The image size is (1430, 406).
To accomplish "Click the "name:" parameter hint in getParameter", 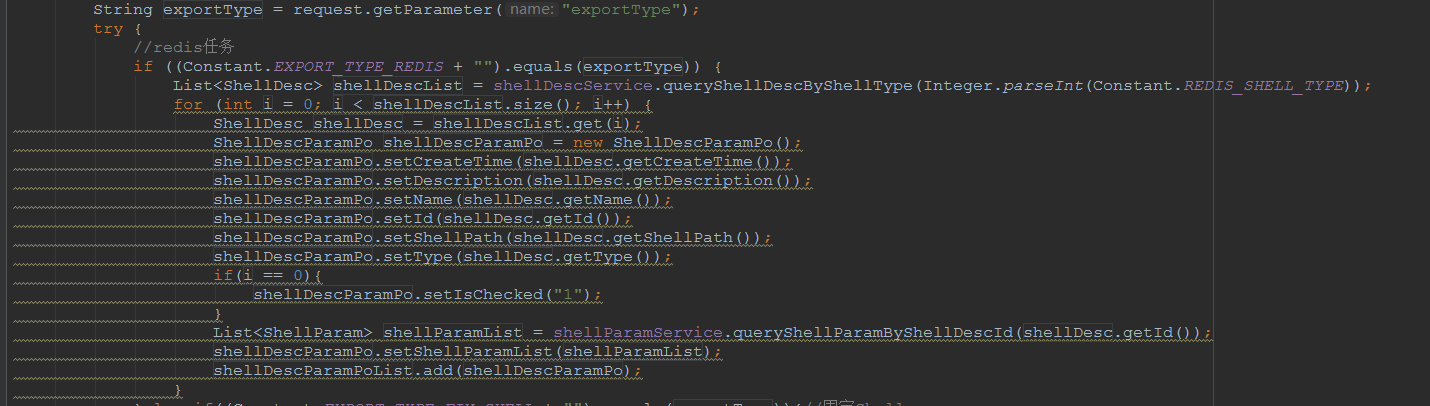I will pyautogui.click(x=530, y=9).
